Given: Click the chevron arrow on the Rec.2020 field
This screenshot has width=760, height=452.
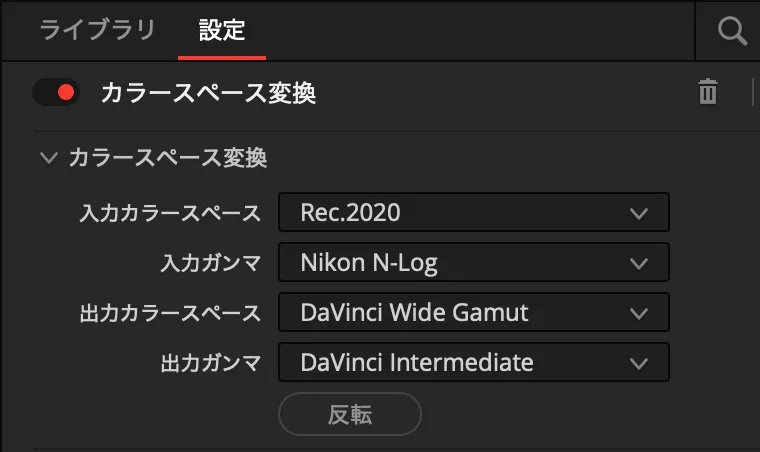Looking at the screenshot, I should [640, 212].
